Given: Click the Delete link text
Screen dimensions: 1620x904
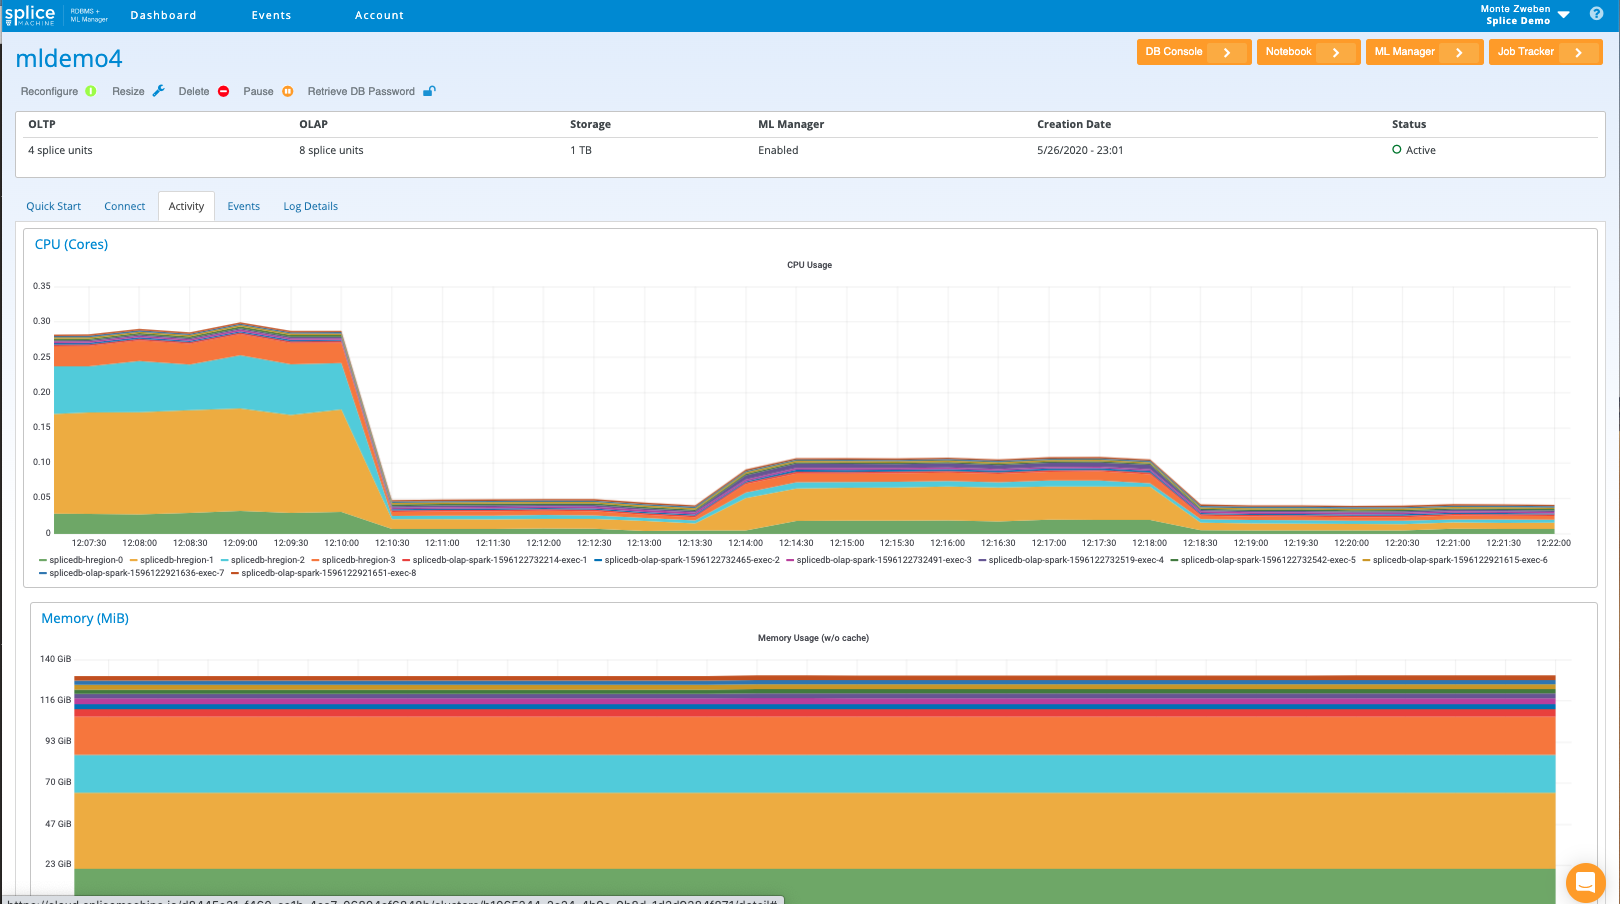Looking at the screenshot, I should [194, 91].
